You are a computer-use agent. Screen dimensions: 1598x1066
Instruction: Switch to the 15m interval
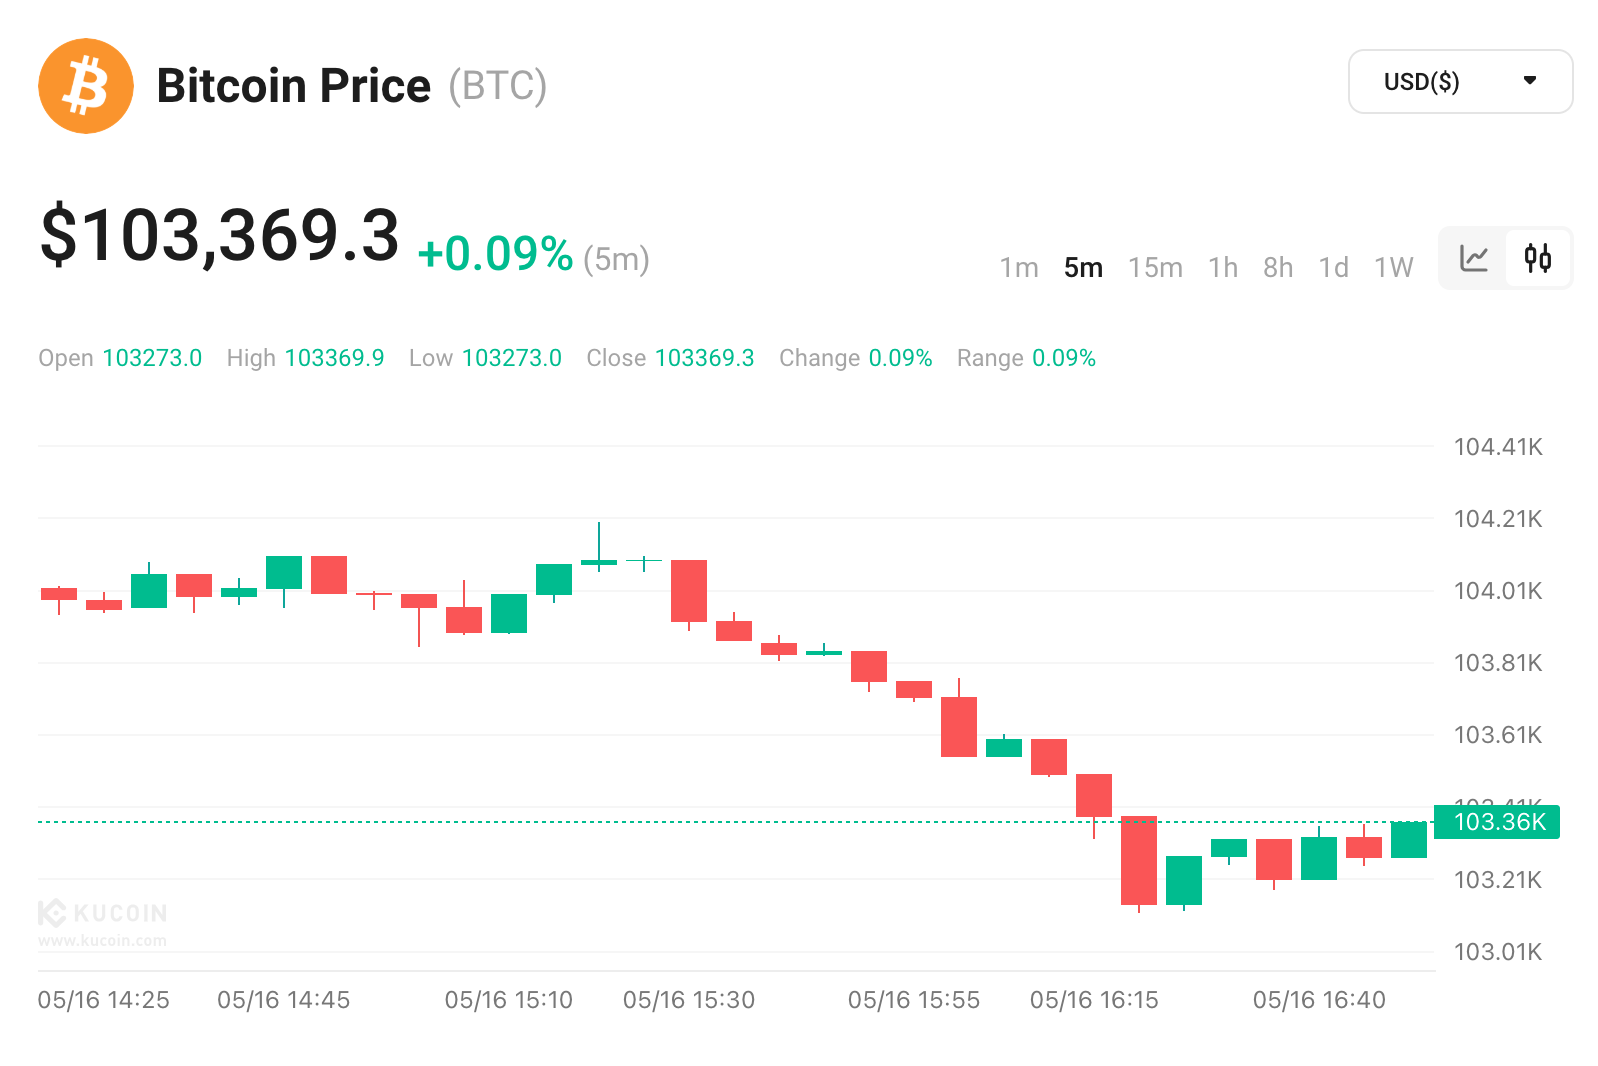(x=1155, y=268)
